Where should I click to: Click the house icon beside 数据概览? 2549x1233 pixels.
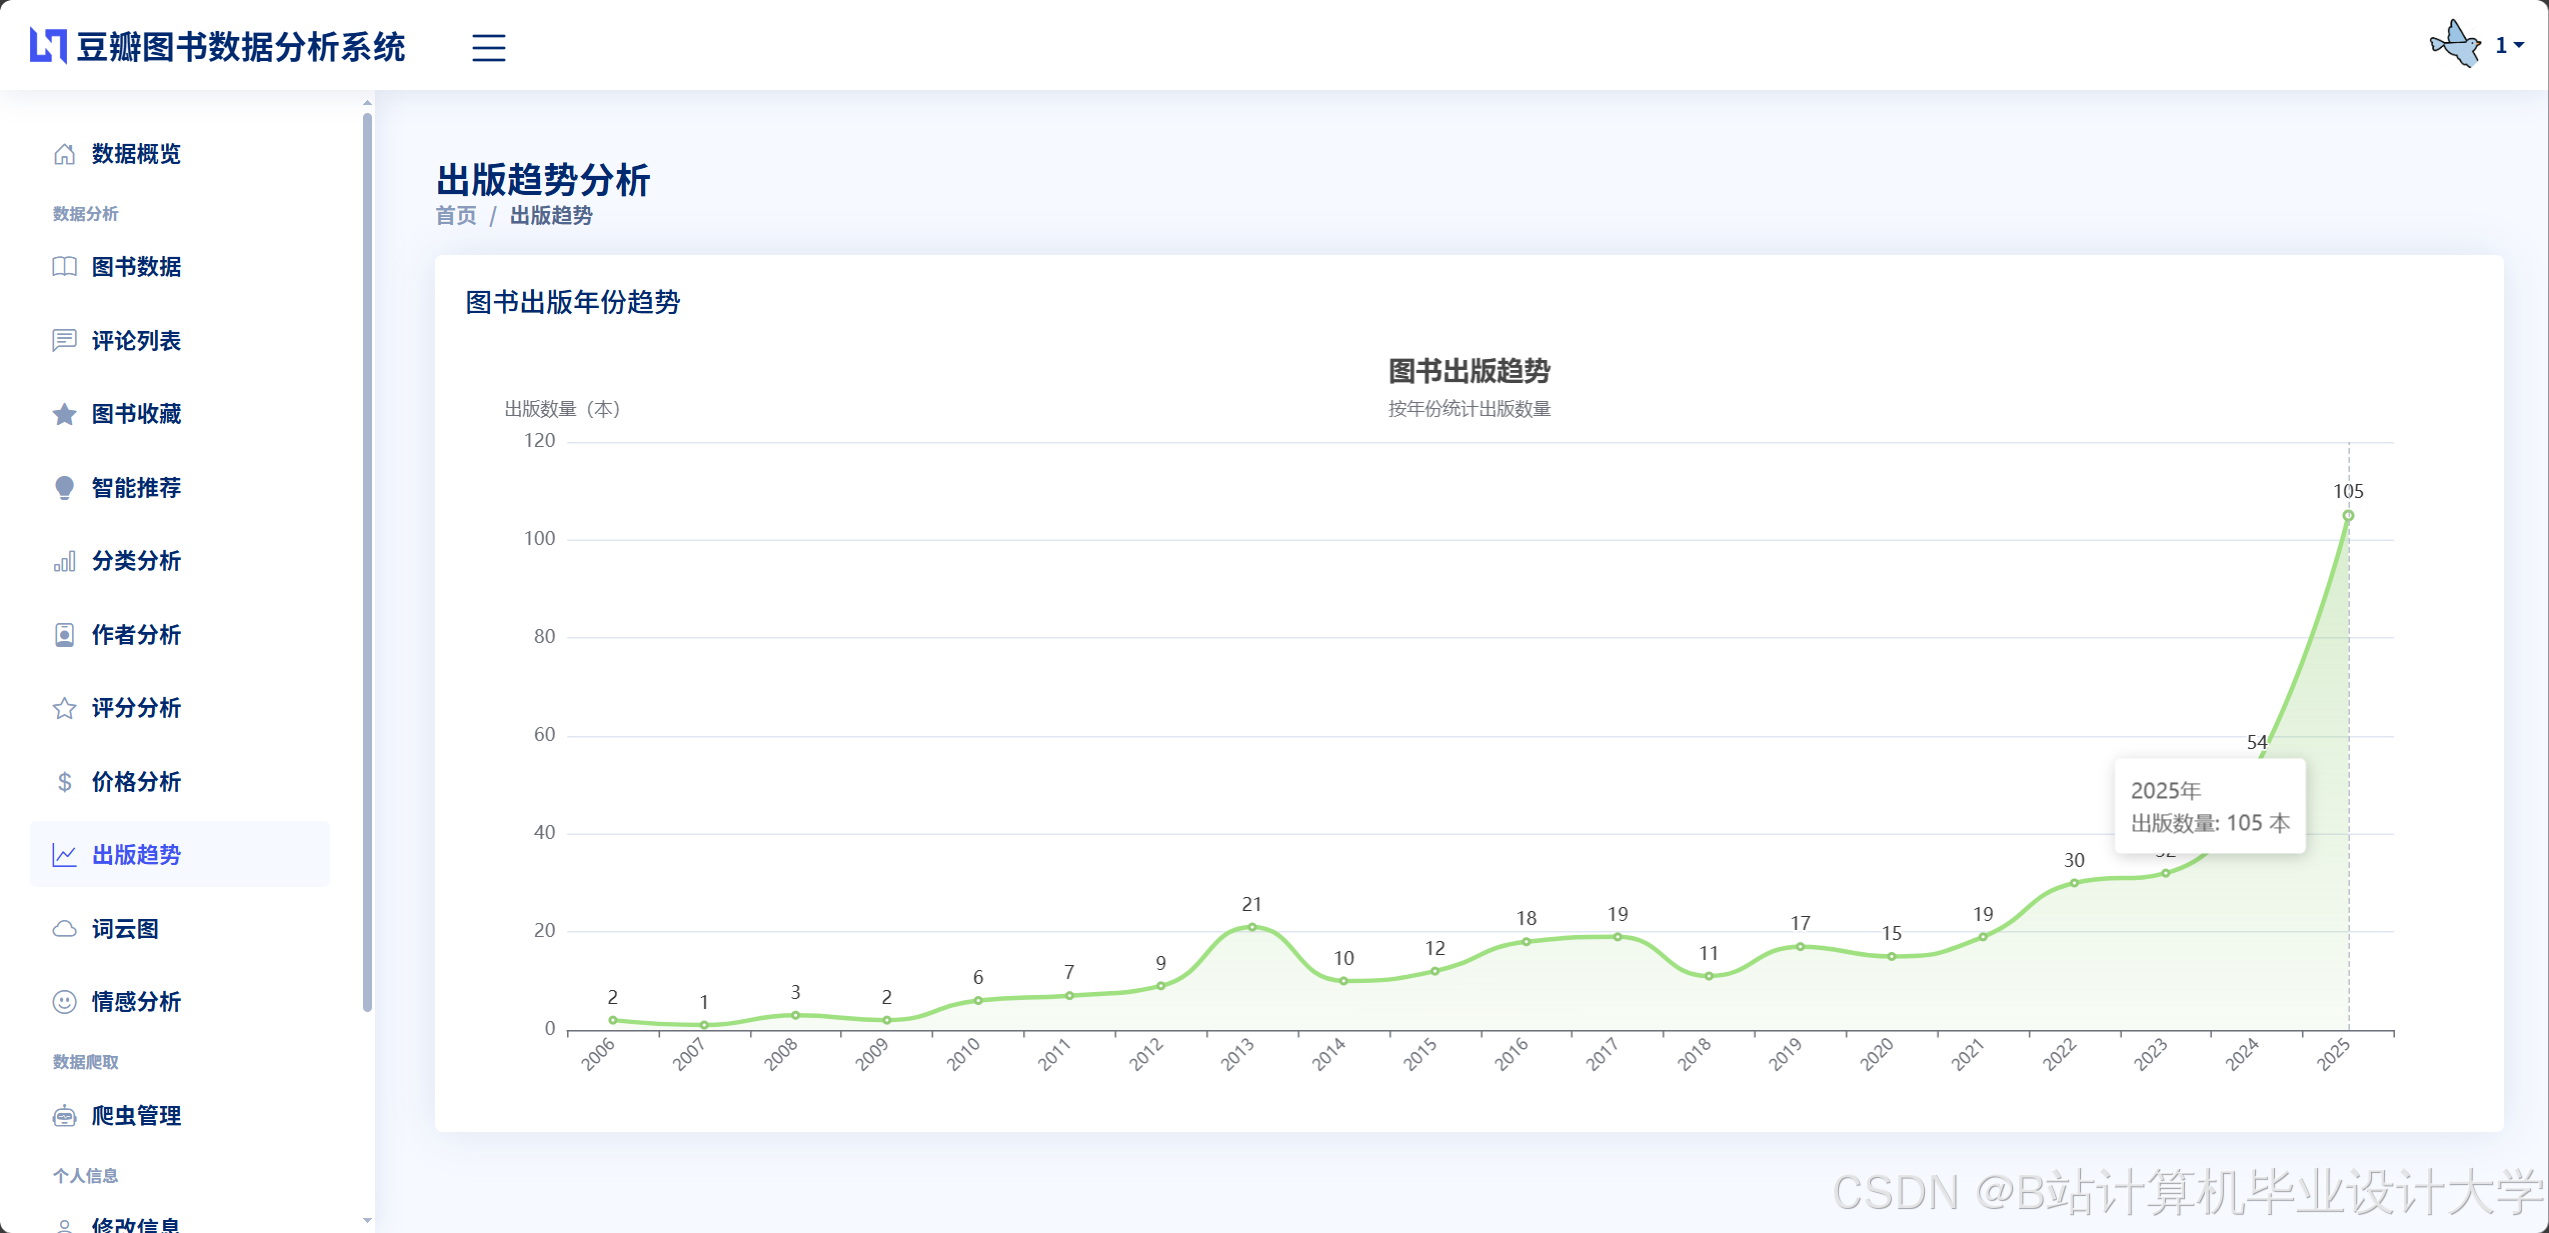tap(64, 154)
